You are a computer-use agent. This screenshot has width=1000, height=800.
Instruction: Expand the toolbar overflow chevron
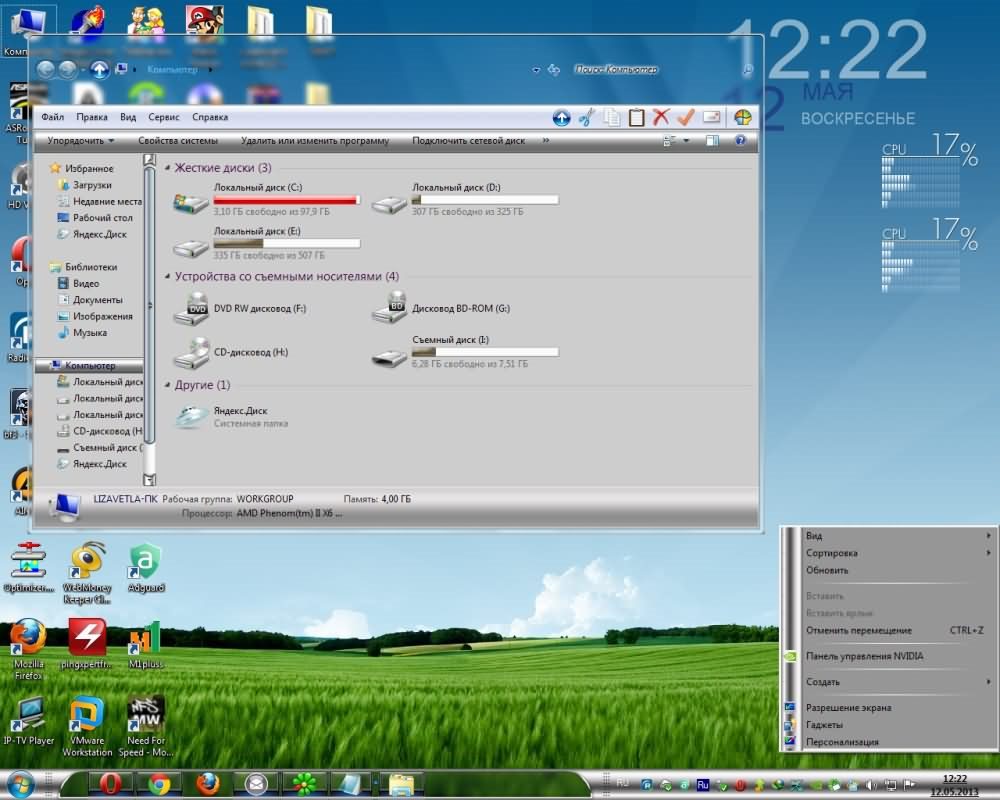[x=546, y=141]
